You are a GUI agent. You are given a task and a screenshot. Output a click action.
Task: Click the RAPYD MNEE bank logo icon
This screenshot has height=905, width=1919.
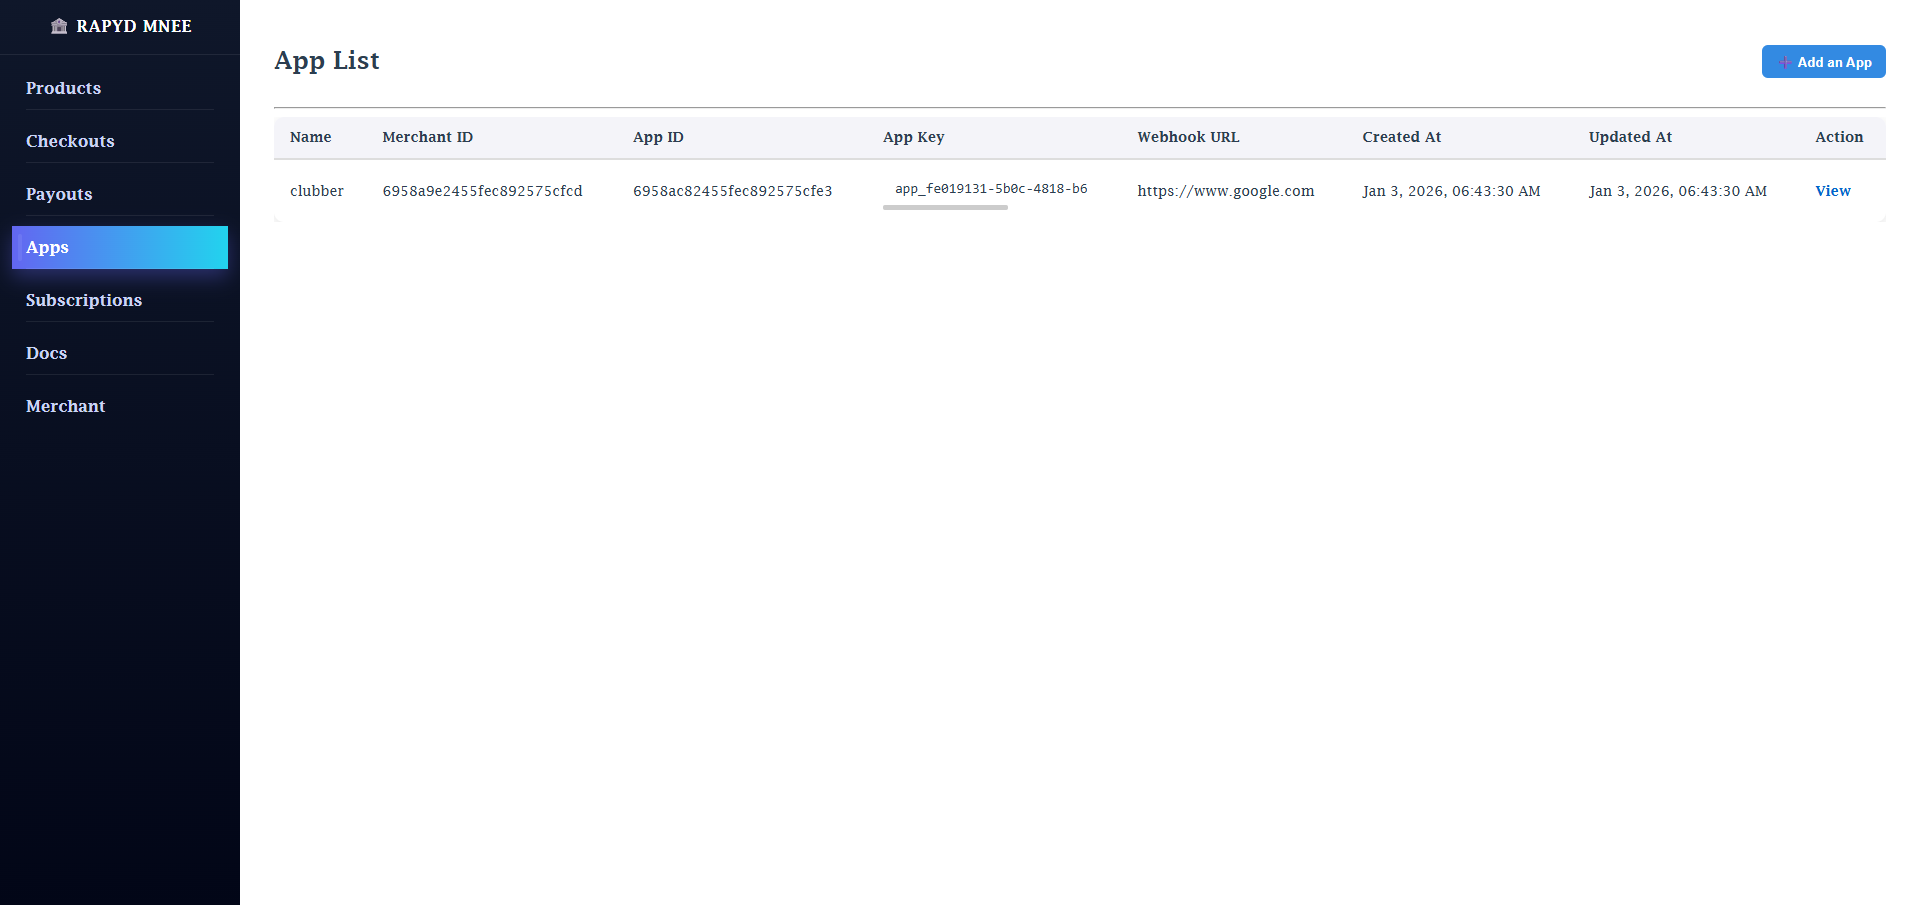(x=59, y=26)
